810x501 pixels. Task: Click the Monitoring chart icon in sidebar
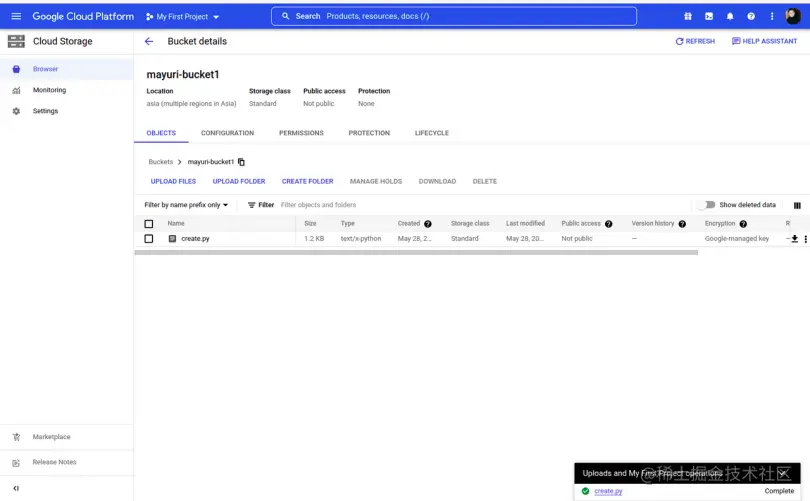[x=16, y=90]
